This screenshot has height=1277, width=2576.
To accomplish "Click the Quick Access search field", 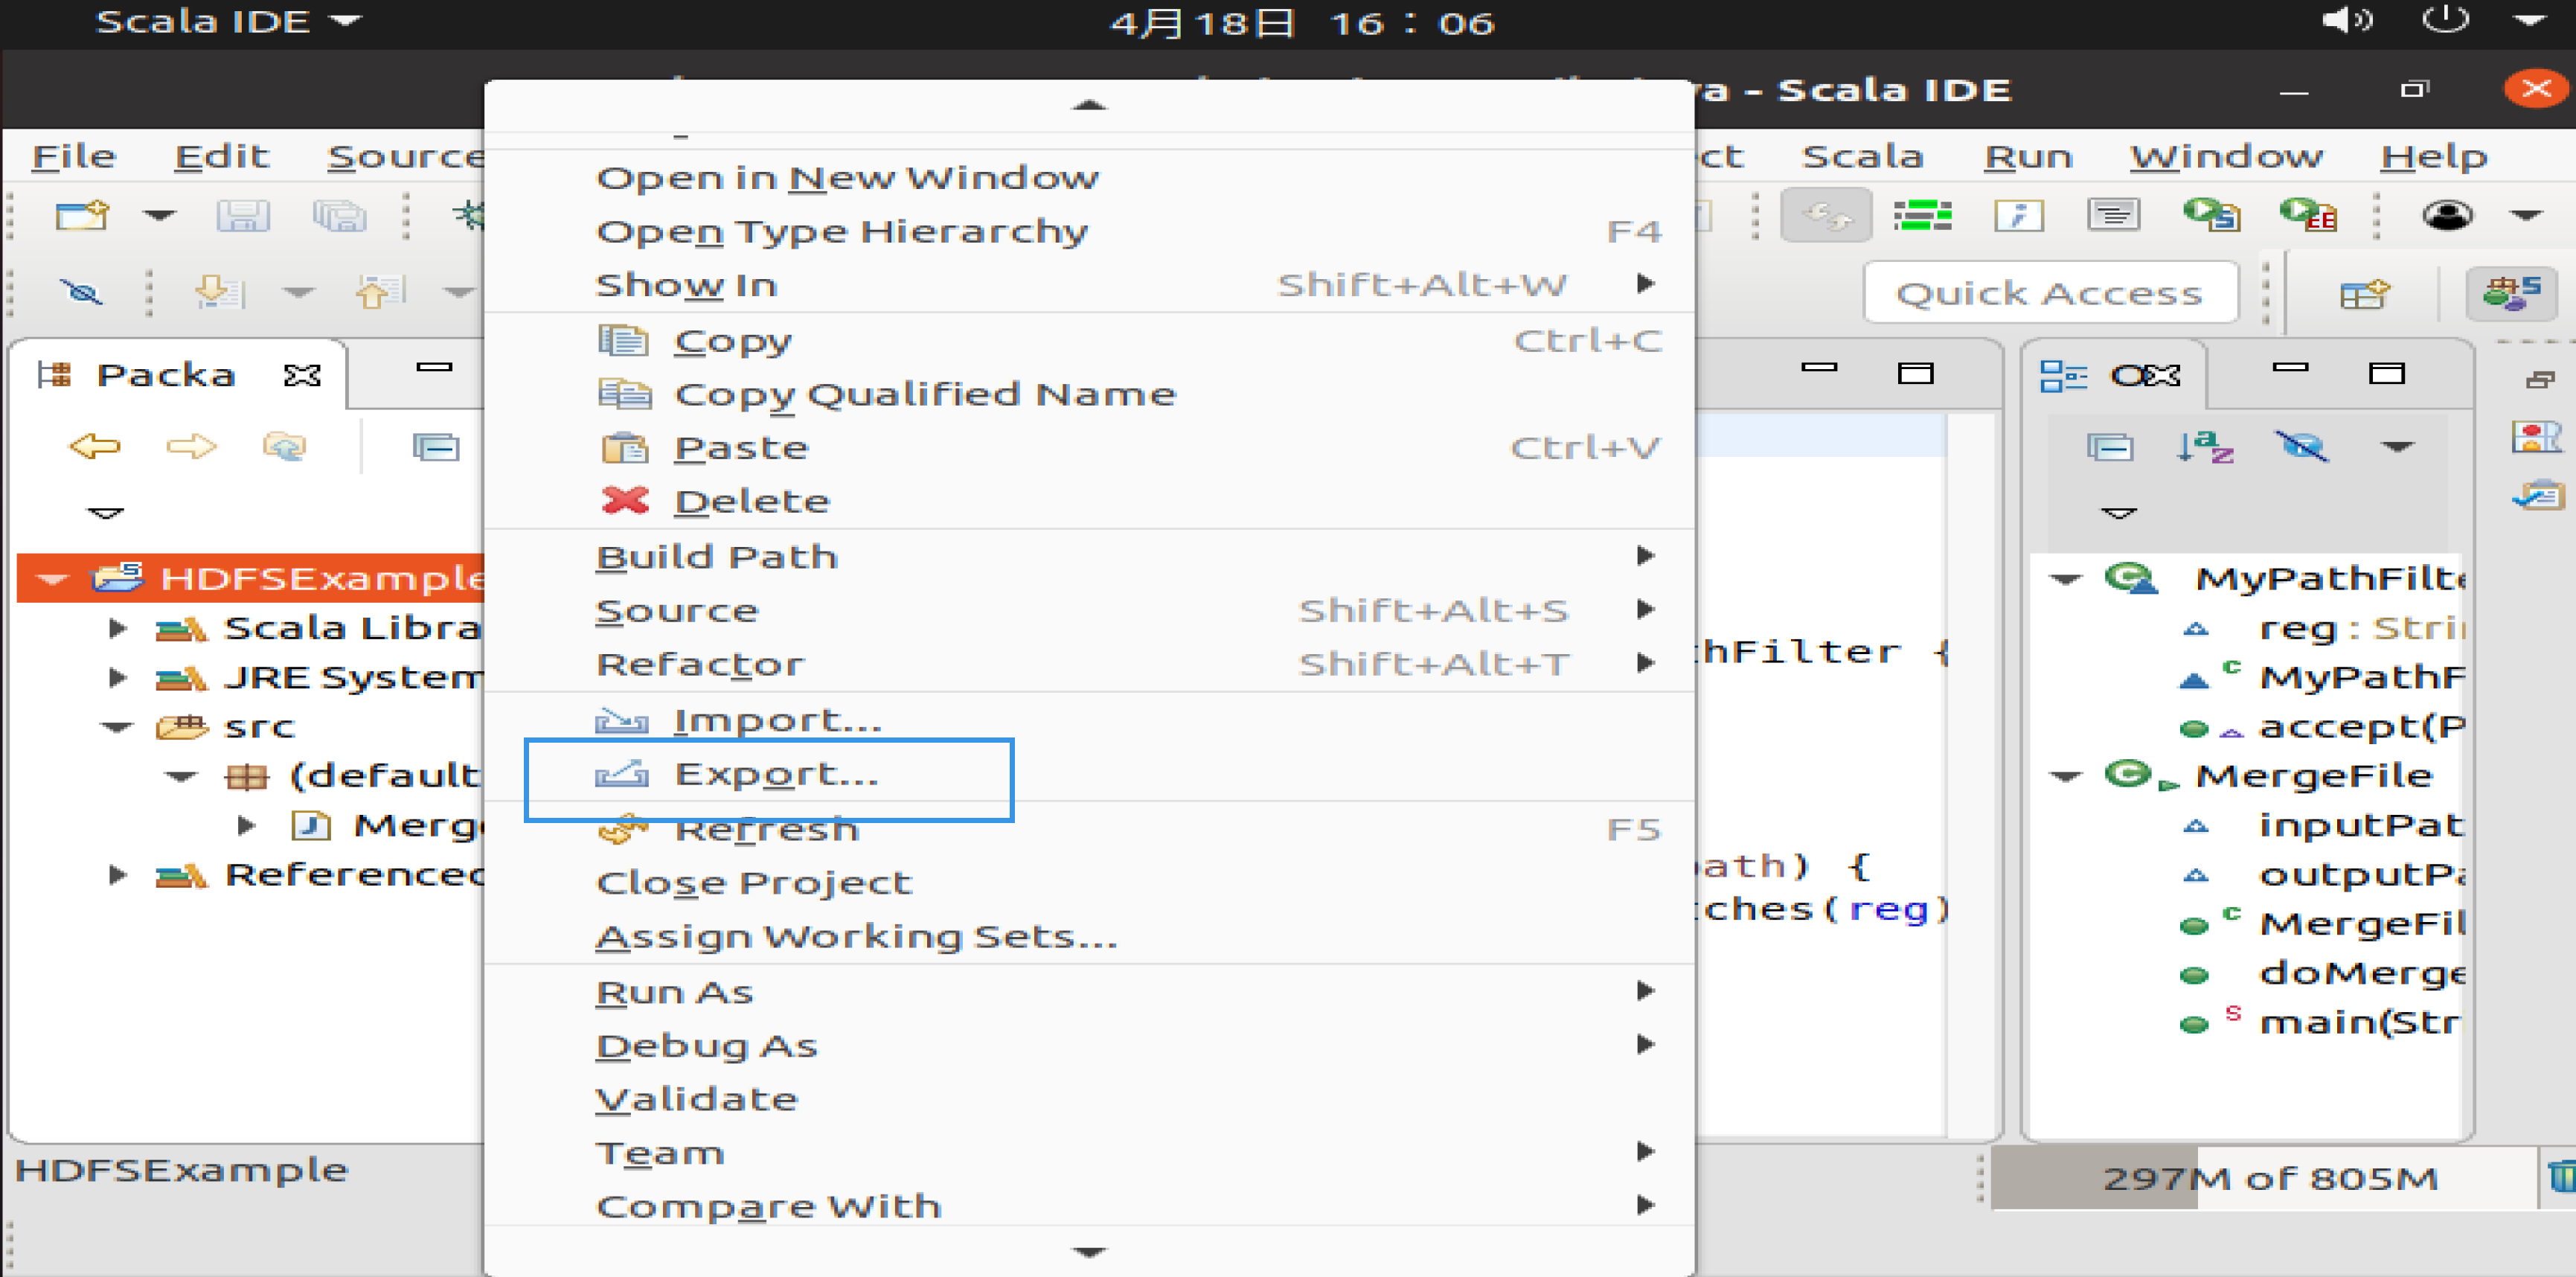I will coord(2050,293).
